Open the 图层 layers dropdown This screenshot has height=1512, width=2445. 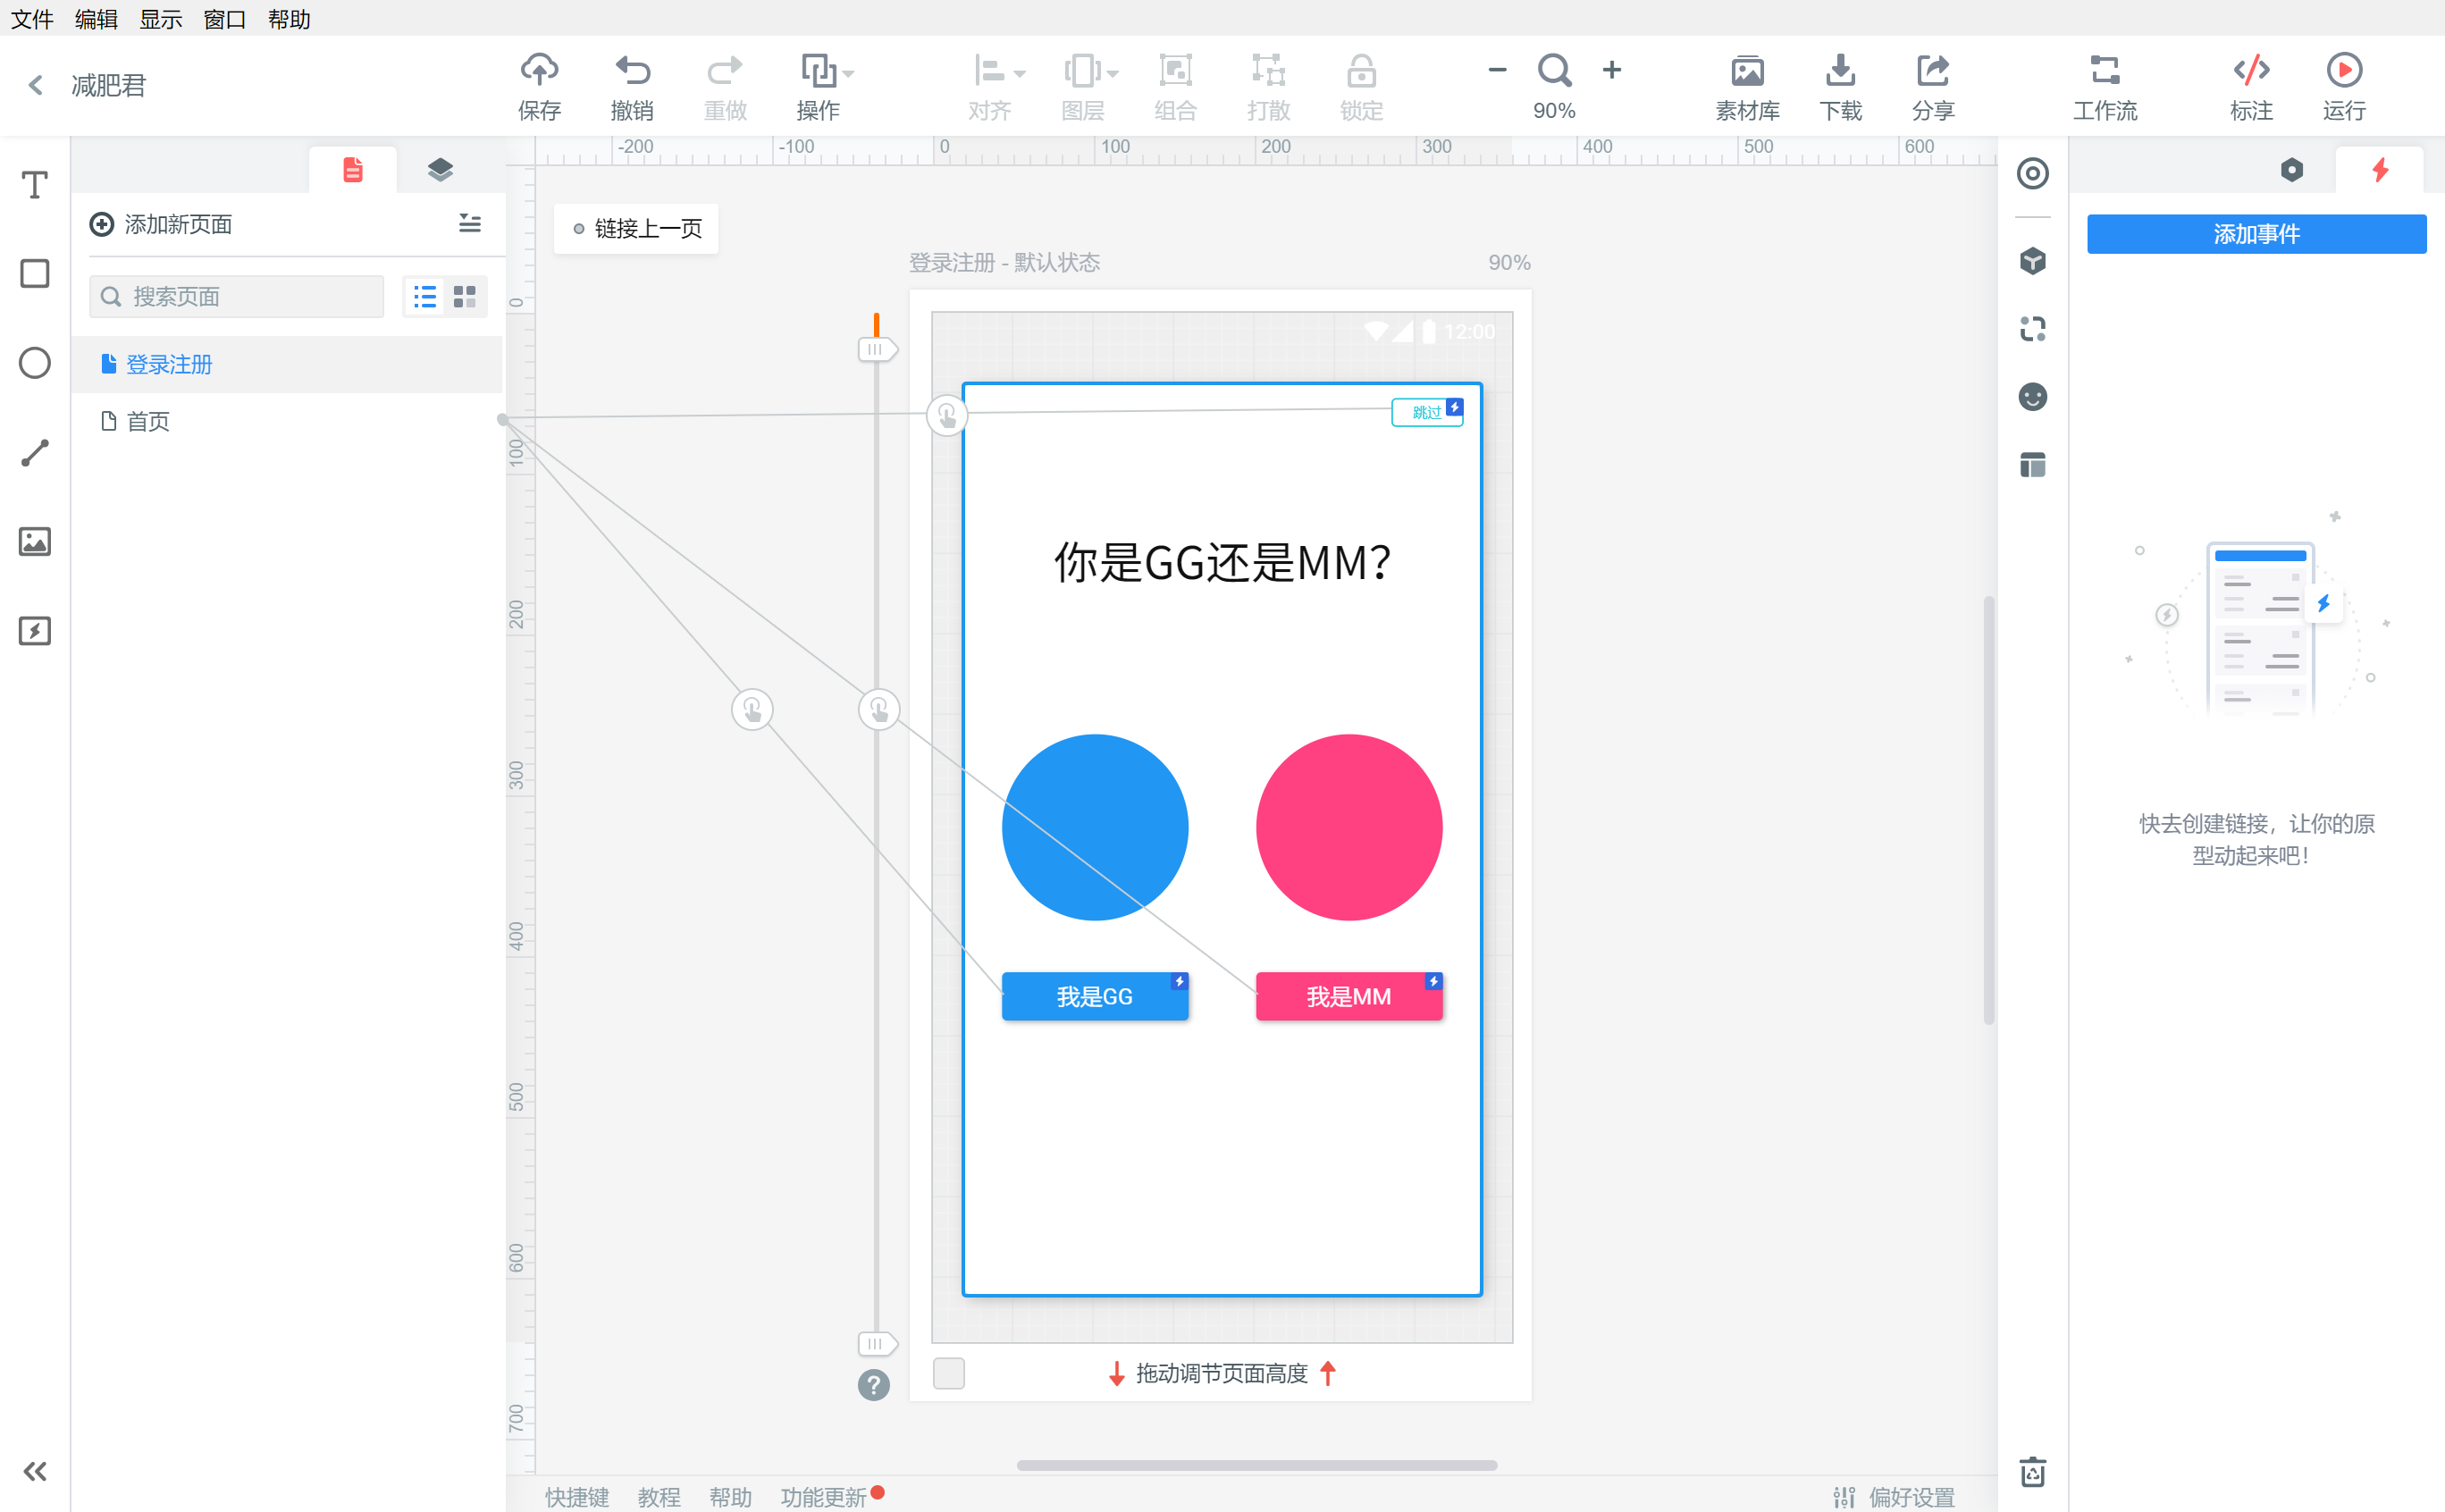click(x=1087, y=85)
